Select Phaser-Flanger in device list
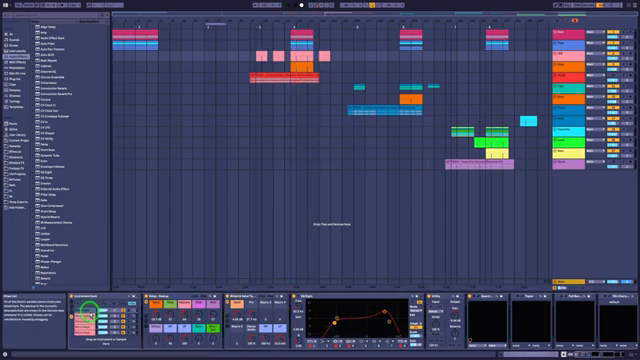The height and width of the screenshot is (360, 640). [51, 262]
